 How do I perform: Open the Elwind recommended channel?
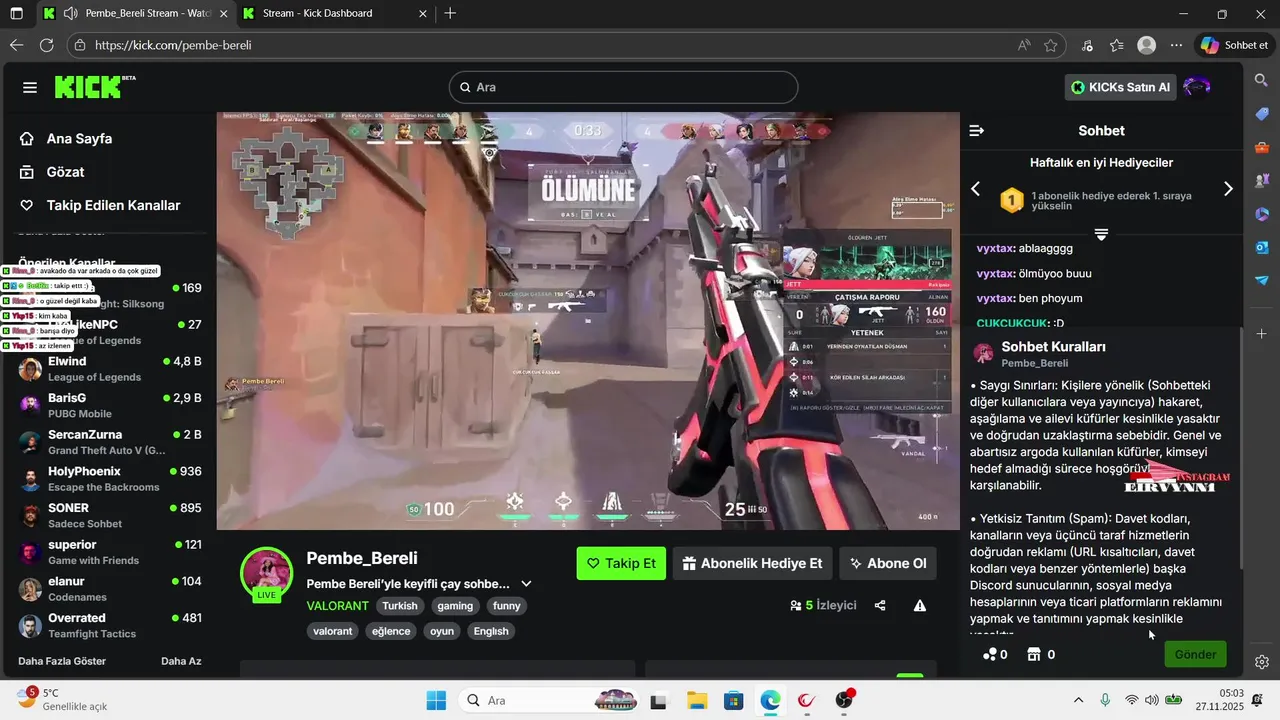click(110, 369)
